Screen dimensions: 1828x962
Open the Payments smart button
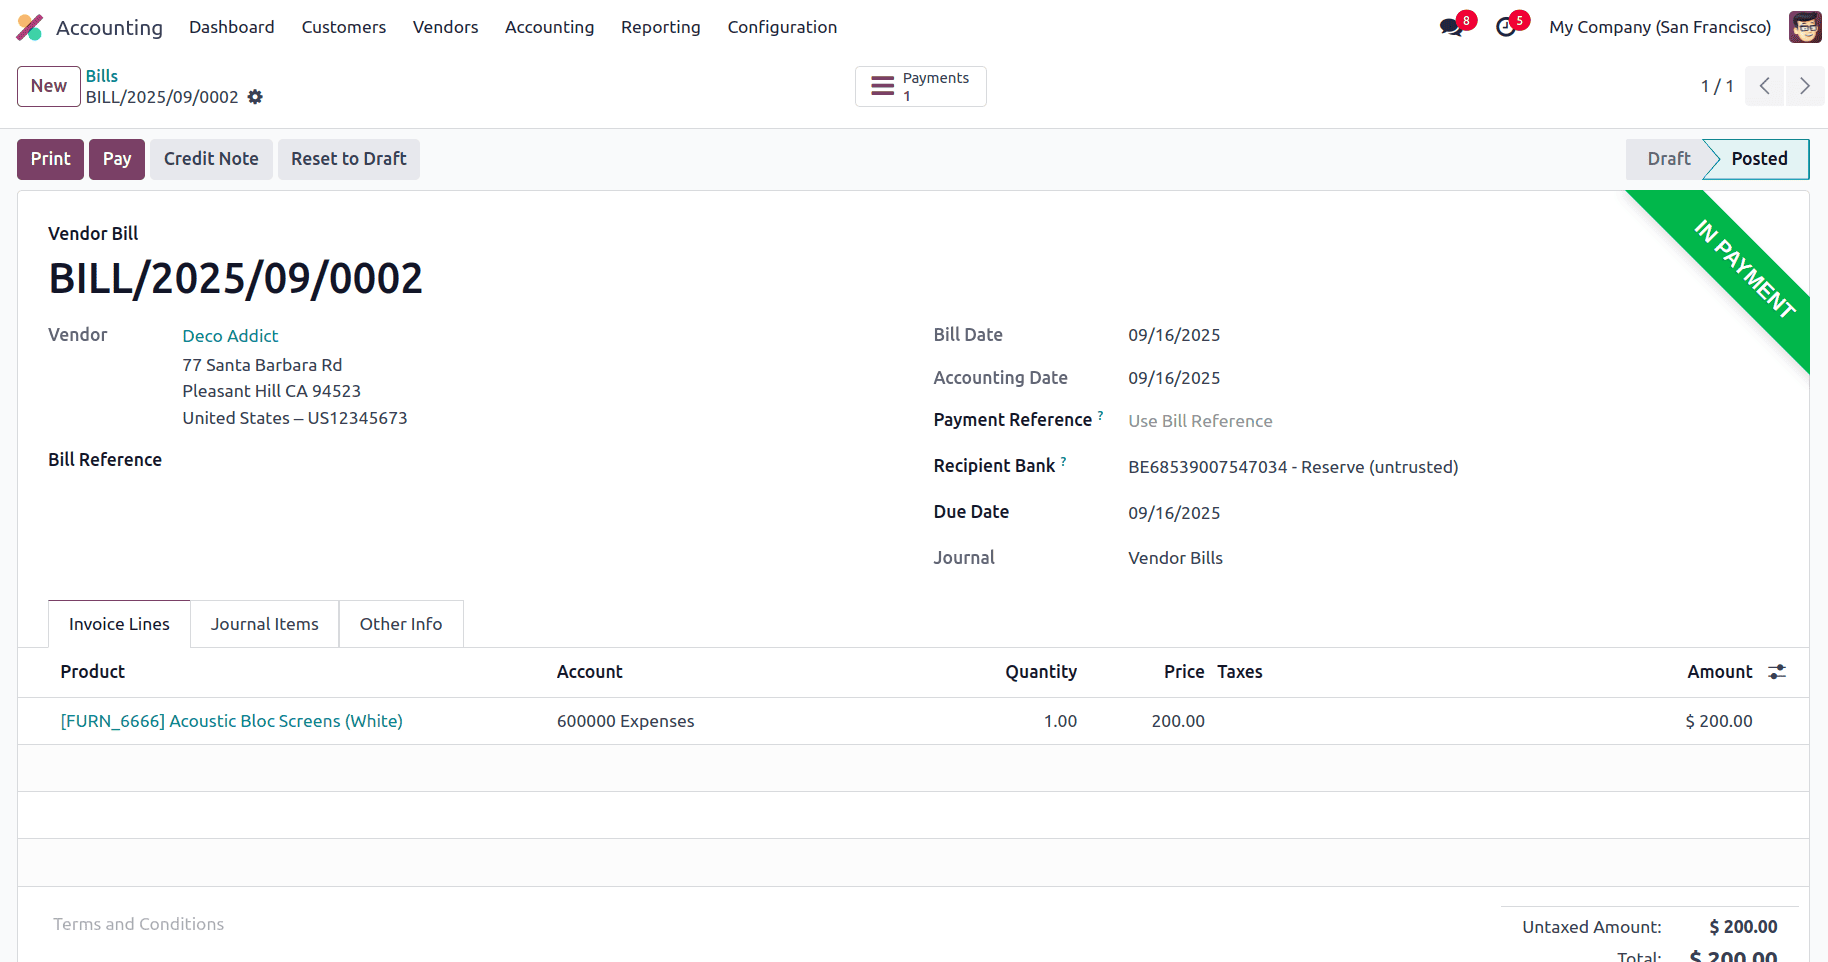919,86
